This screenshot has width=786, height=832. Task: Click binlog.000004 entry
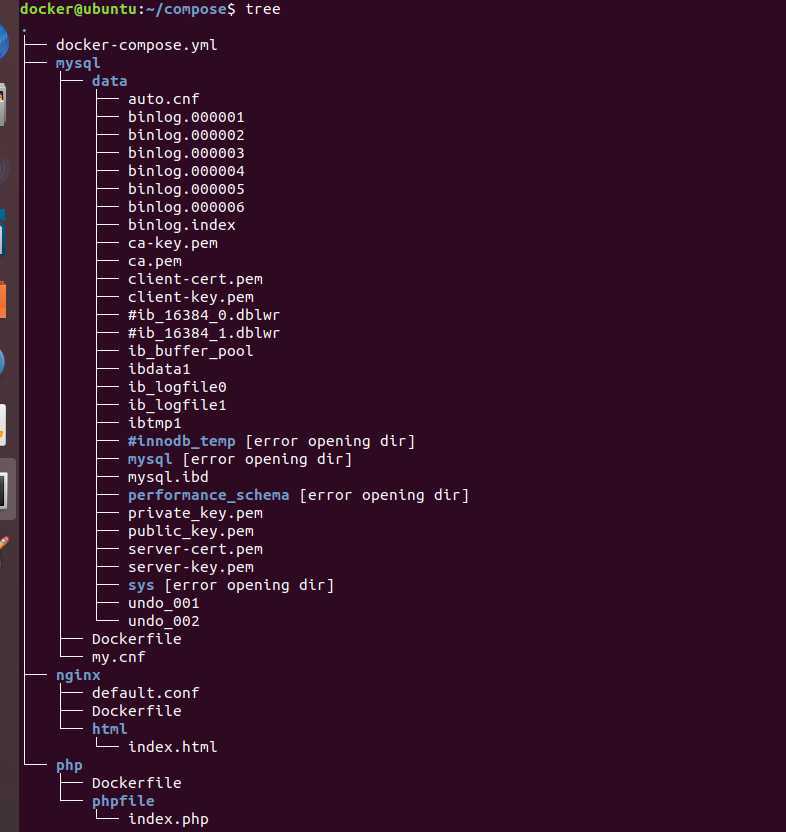(x=186, y=171)
